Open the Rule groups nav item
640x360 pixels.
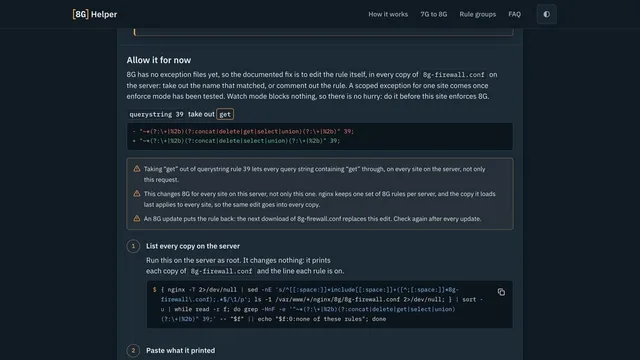pos(478,14)
